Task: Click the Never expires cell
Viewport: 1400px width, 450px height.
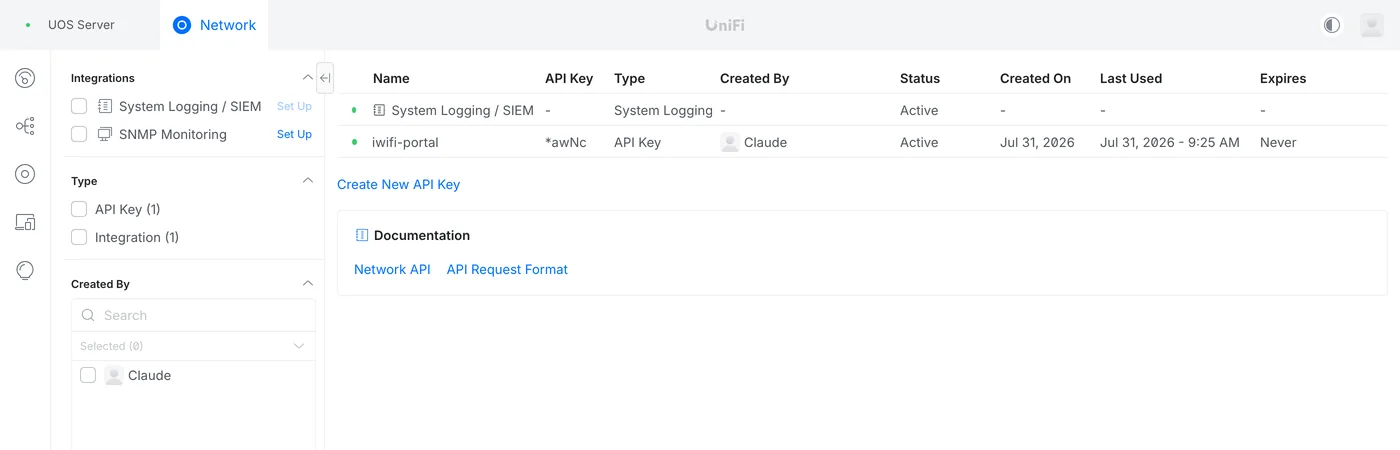Action: 1278,142
